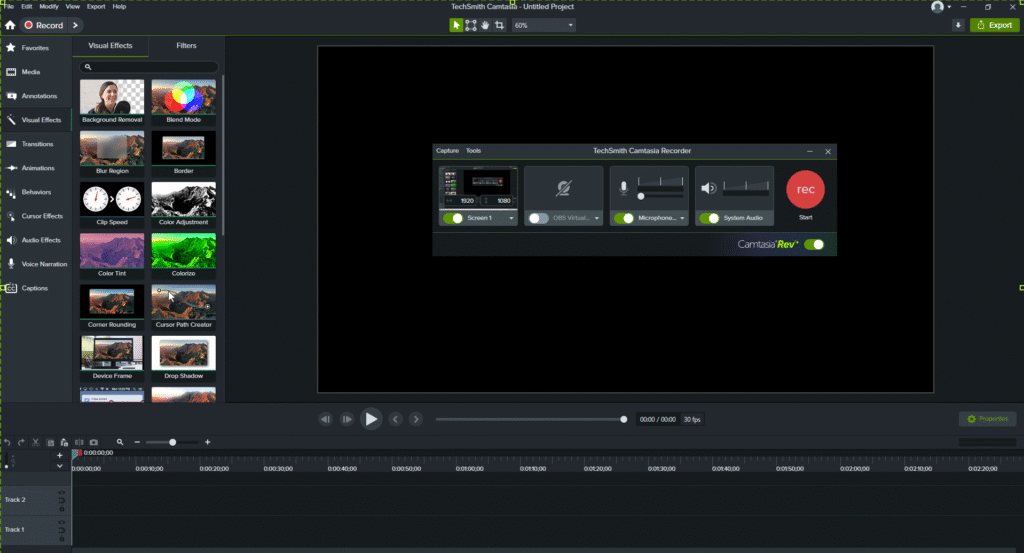Expand the OBS Virtual camera dropdown arrow
Viewport: 1024px width, 553px height.
(596, 218)
